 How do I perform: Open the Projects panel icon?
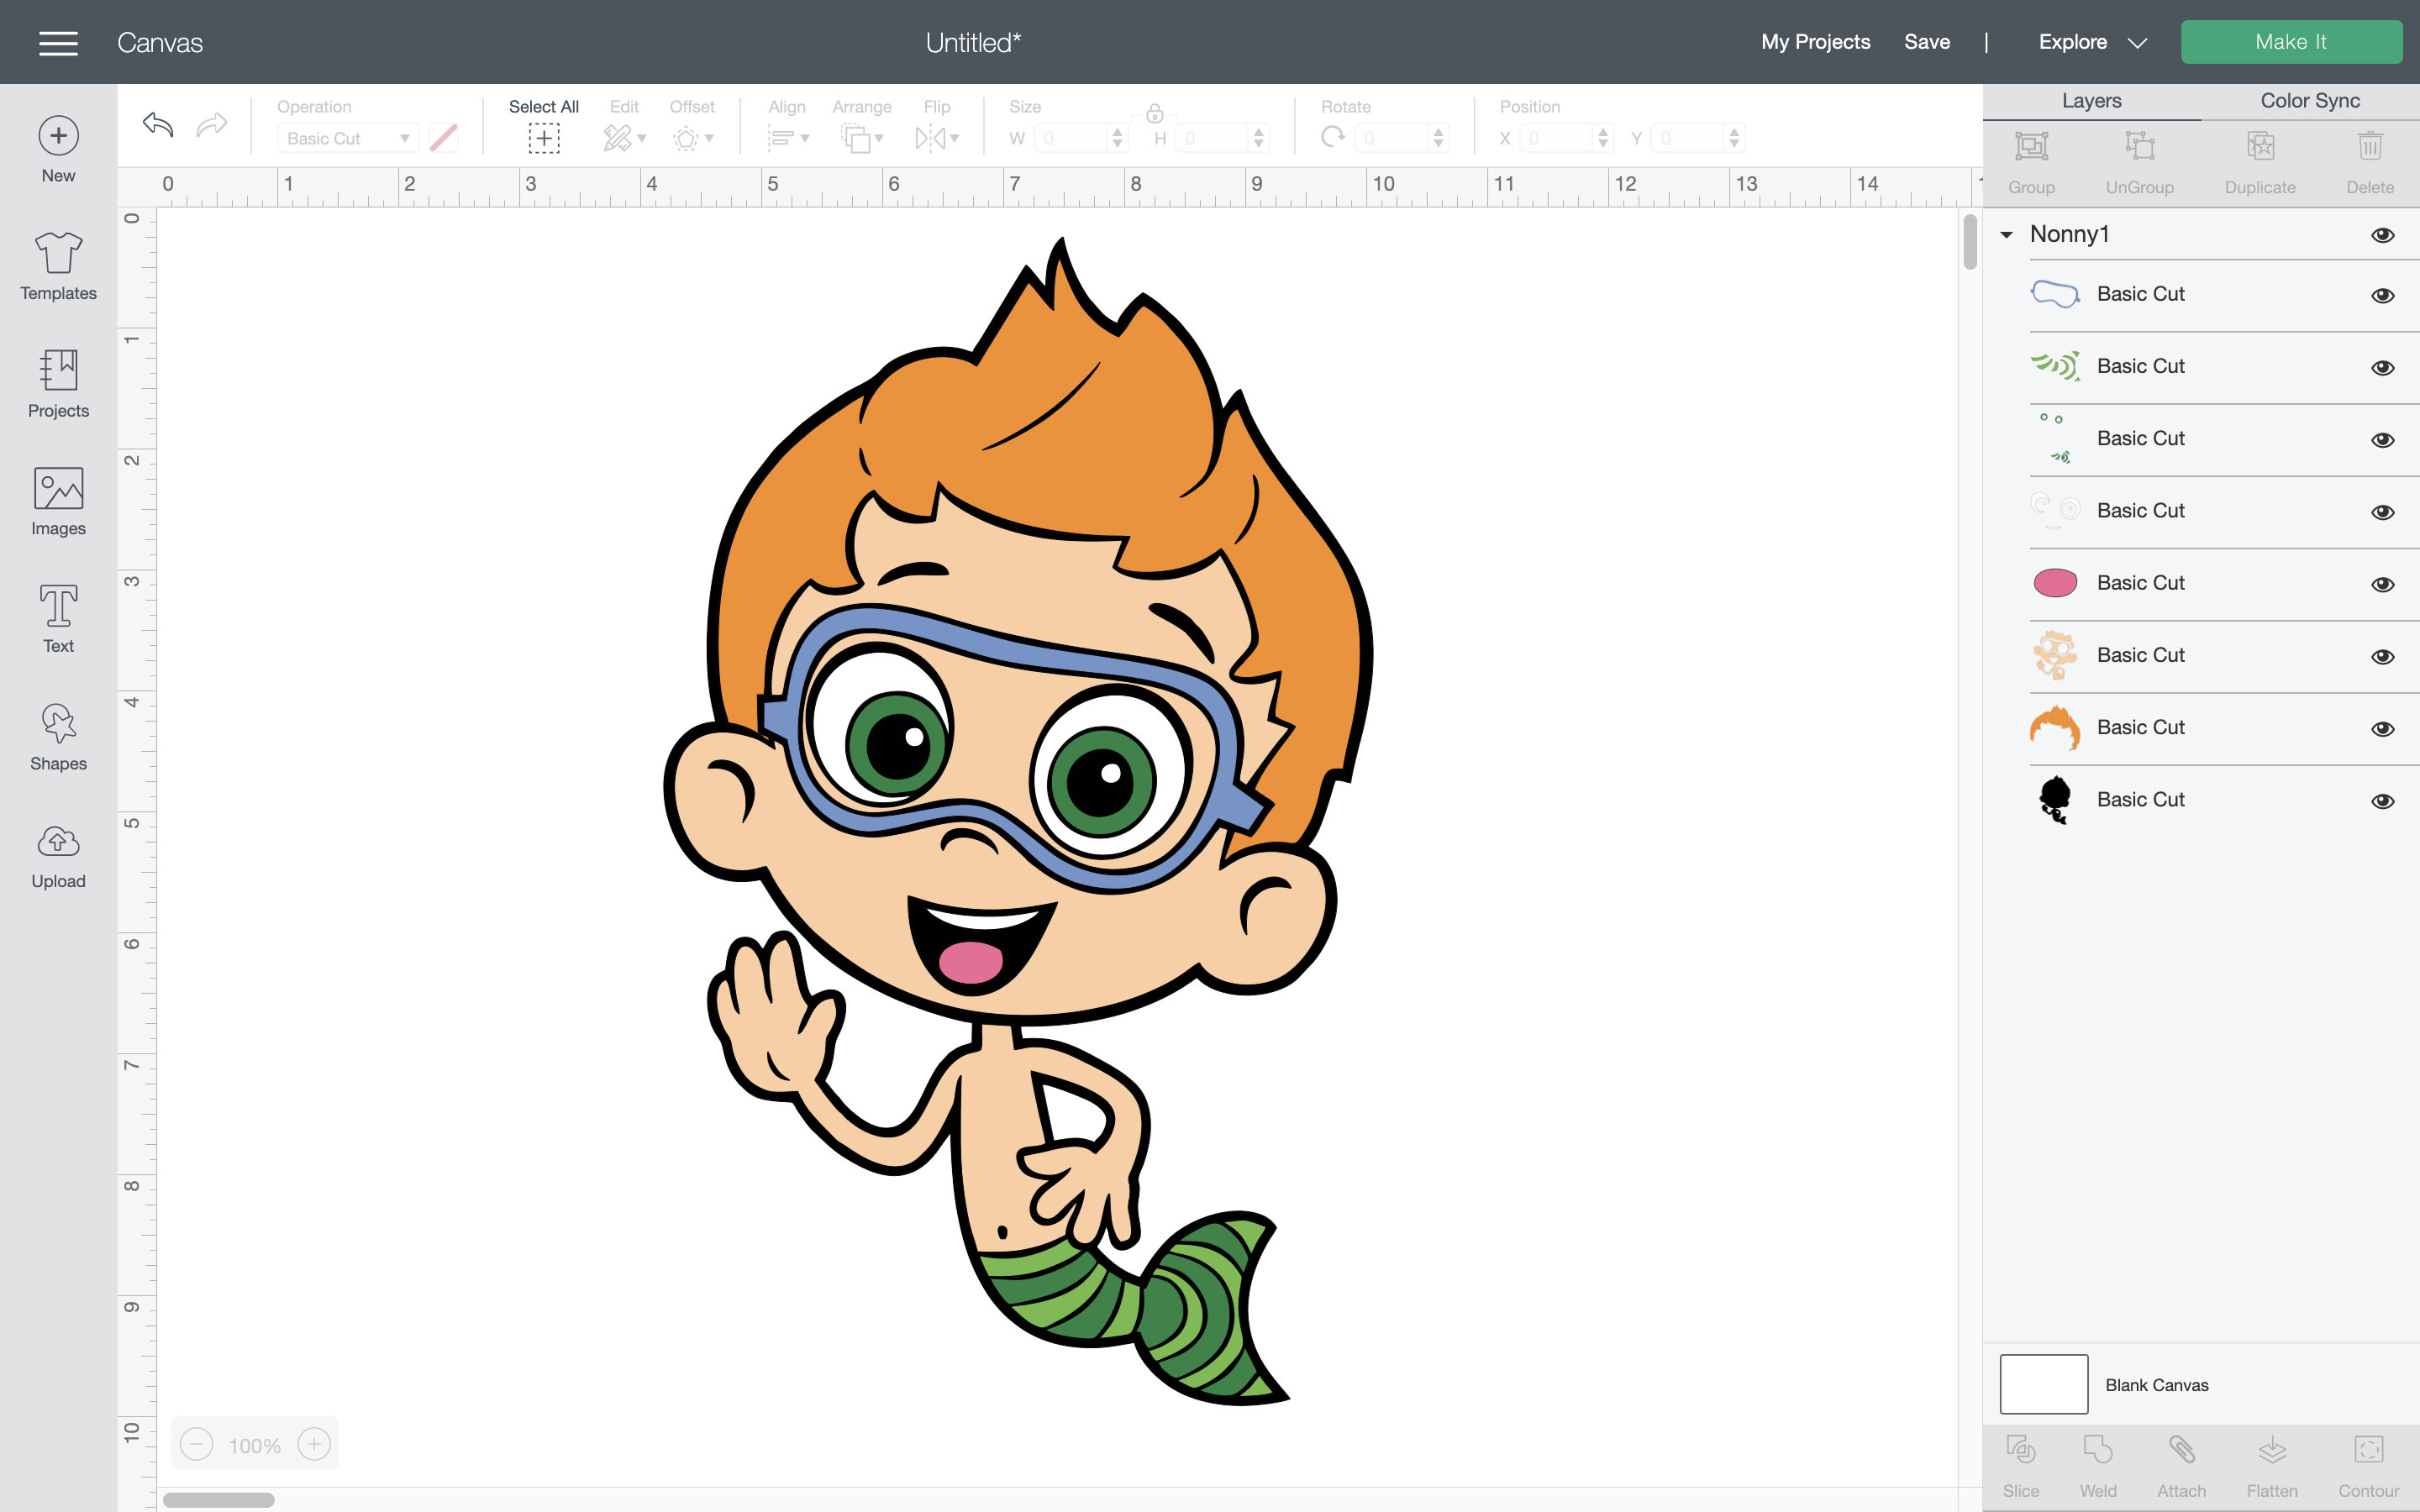(x=58, y=384)
